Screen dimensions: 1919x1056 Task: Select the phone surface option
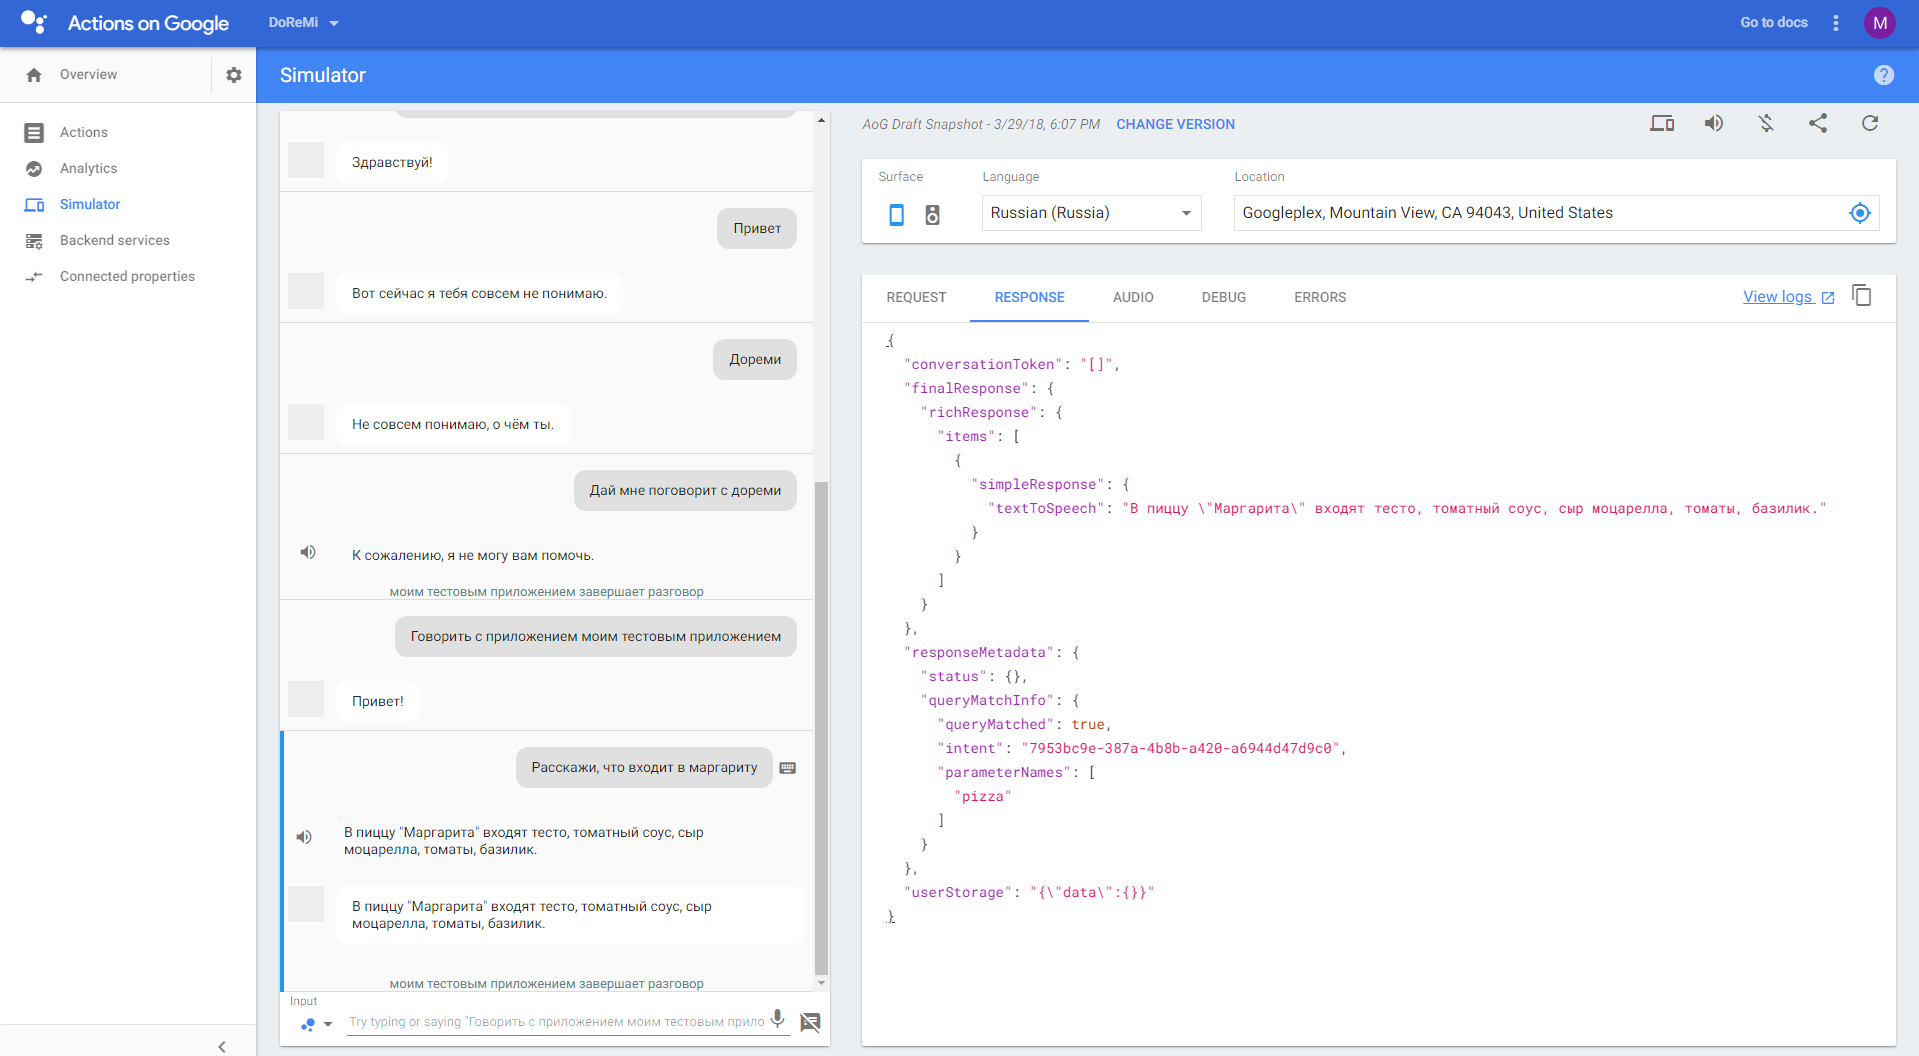pyautogui.click(x=897, y=214)
